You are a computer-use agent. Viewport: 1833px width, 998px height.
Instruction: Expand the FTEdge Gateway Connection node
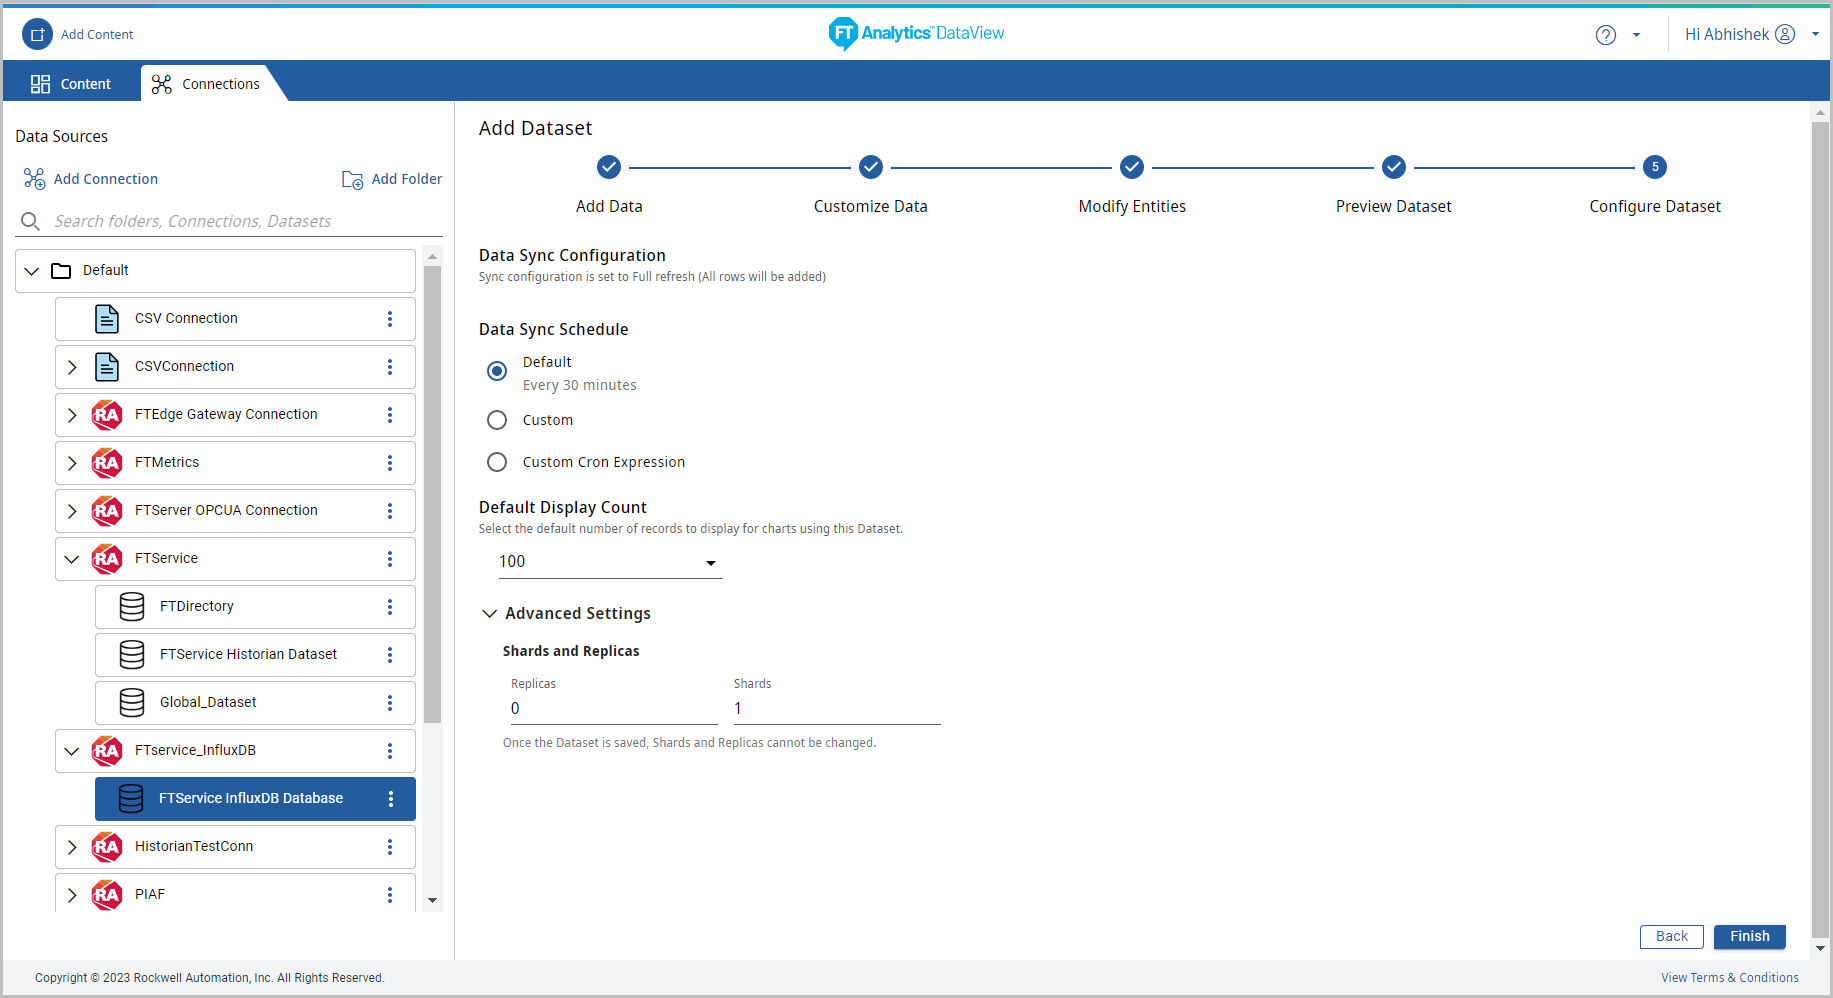click(x=72, y=415)
